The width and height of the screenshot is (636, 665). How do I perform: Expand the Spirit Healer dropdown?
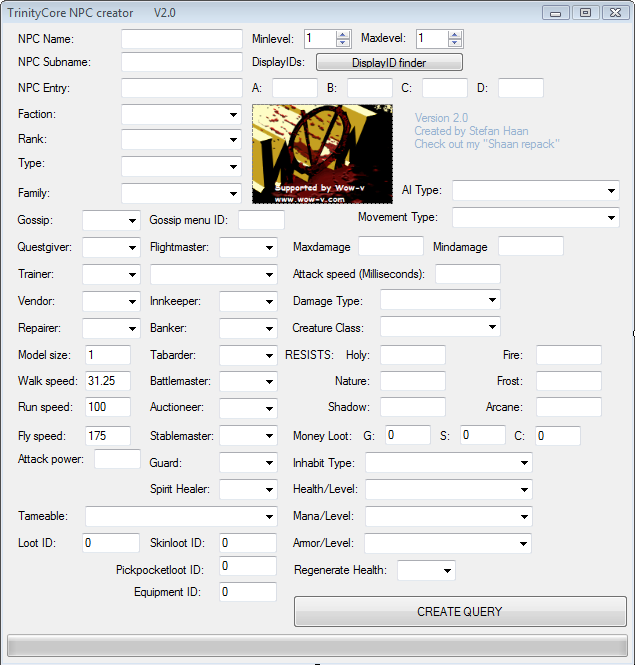click(248, 489)
